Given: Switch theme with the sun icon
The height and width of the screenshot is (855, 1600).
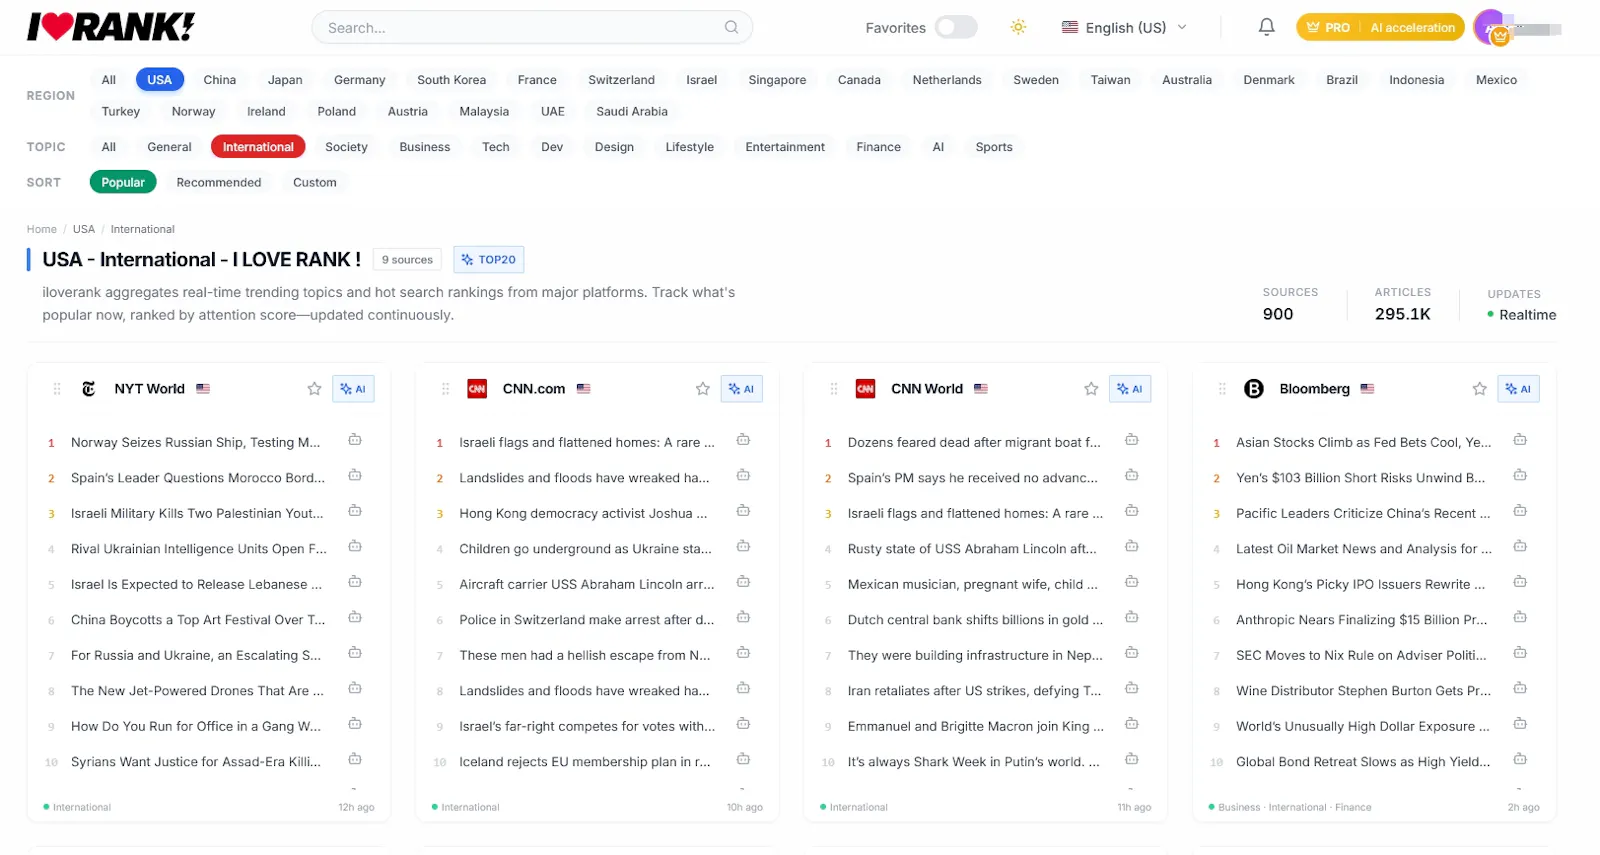Looking at the screenshot, I should tap(1018, 27).
